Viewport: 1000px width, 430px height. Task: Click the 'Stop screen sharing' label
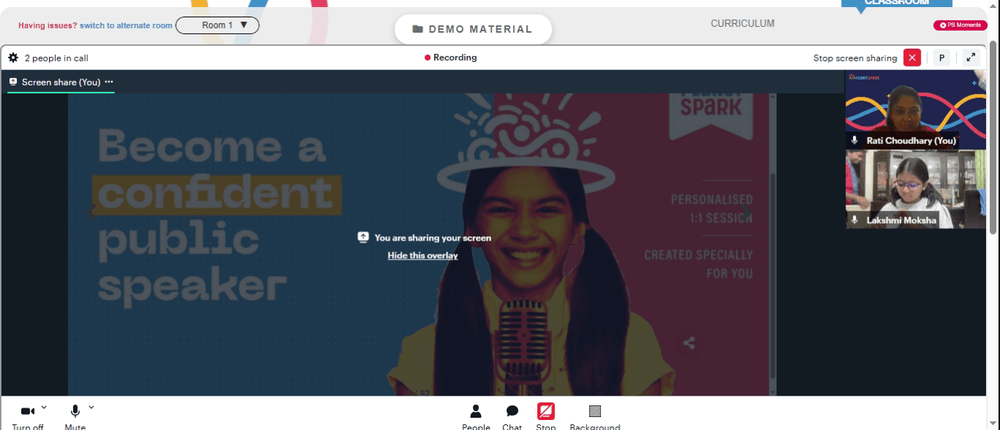tap(855, 58)
